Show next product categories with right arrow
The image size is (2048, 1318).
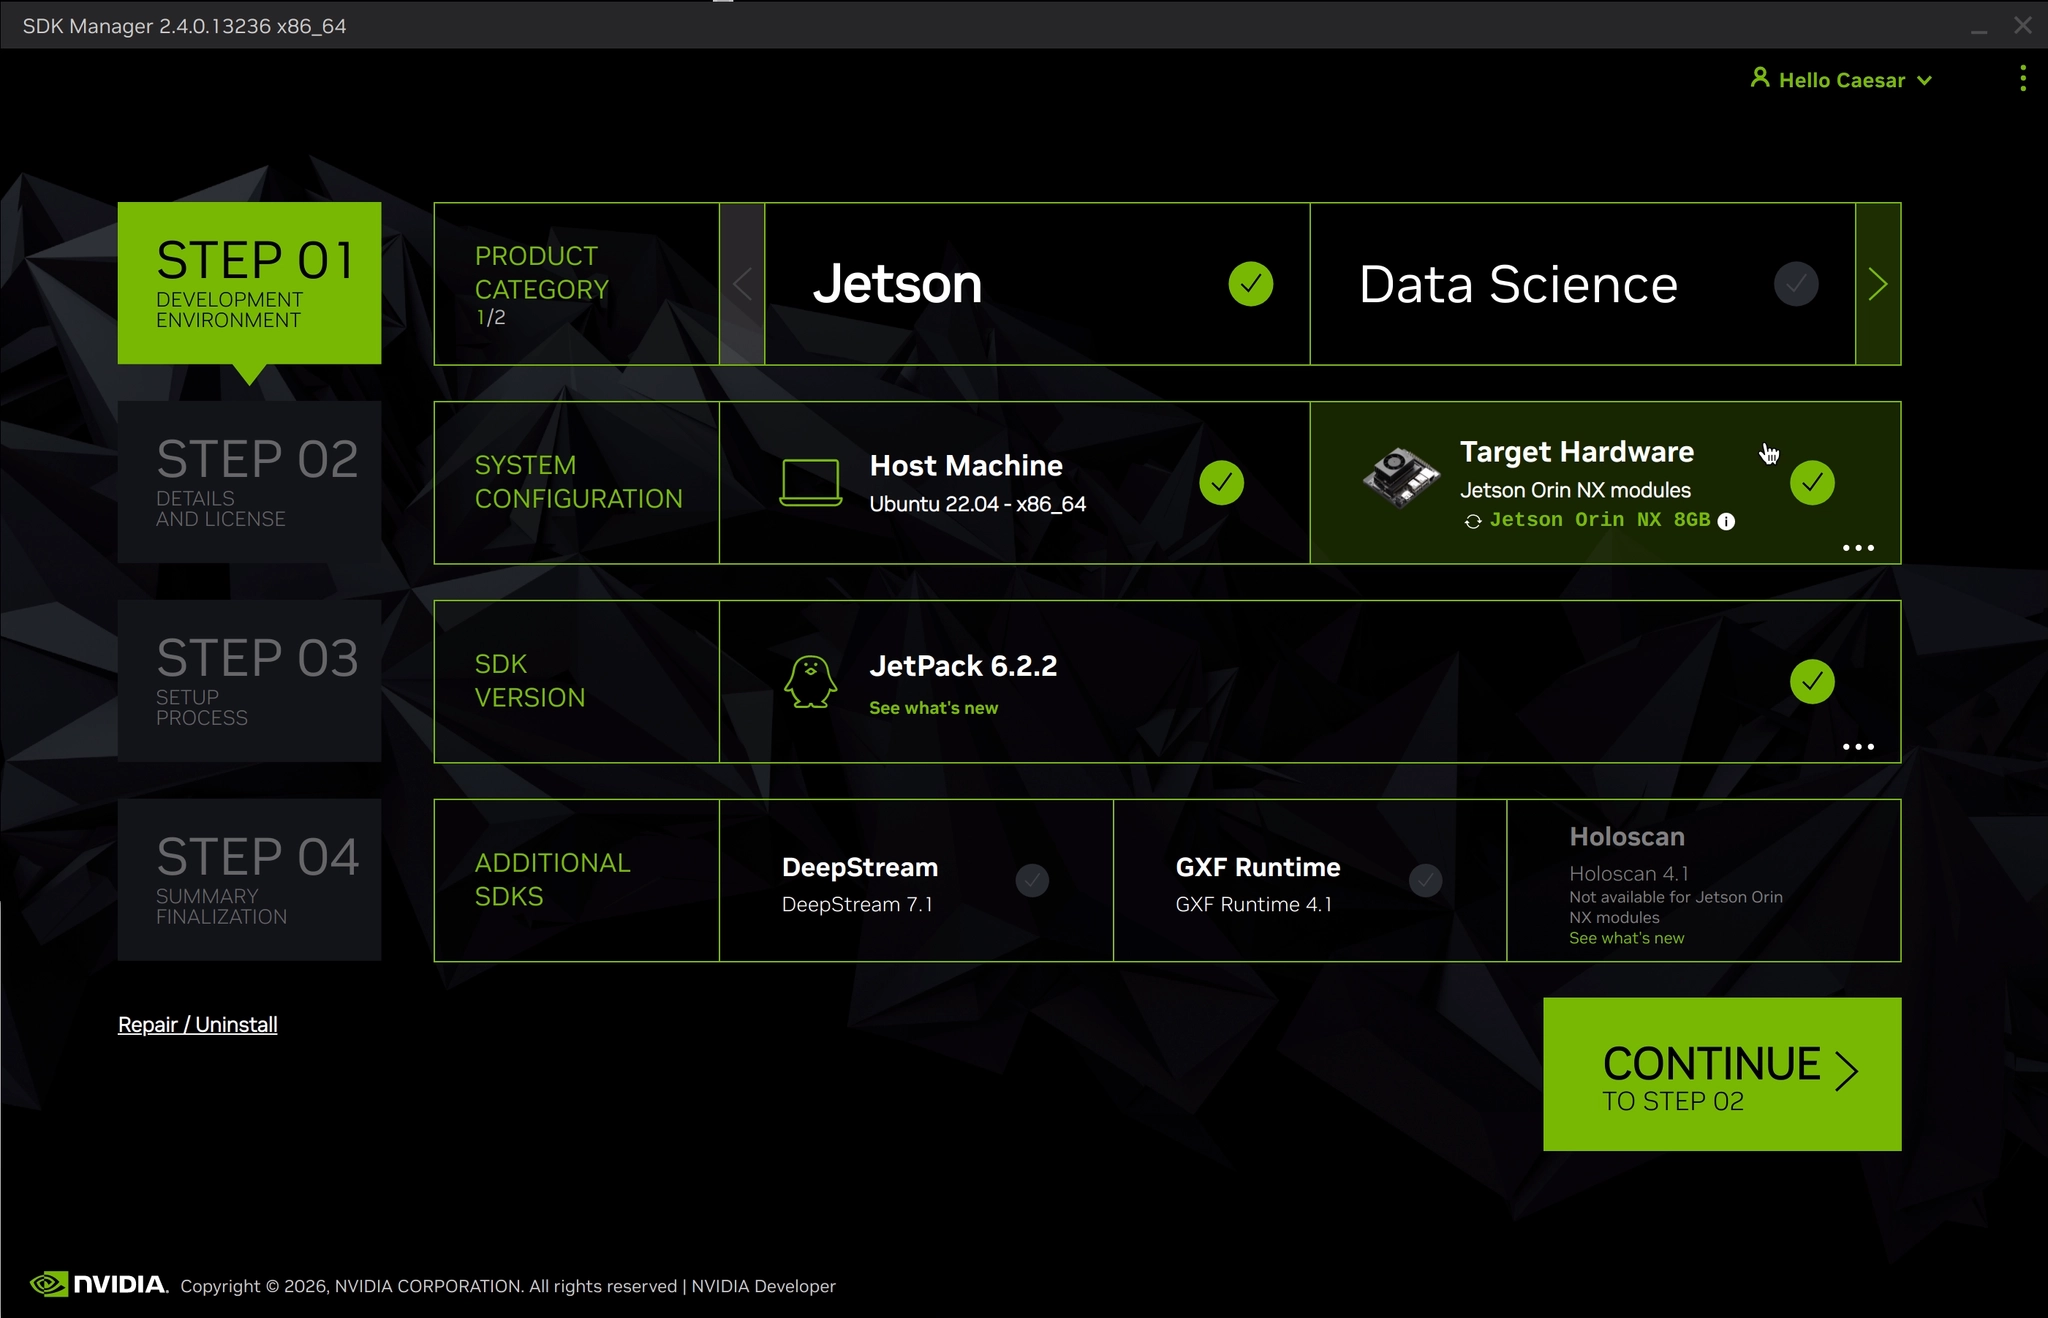pyautogui.click(x=1878, y=284)
